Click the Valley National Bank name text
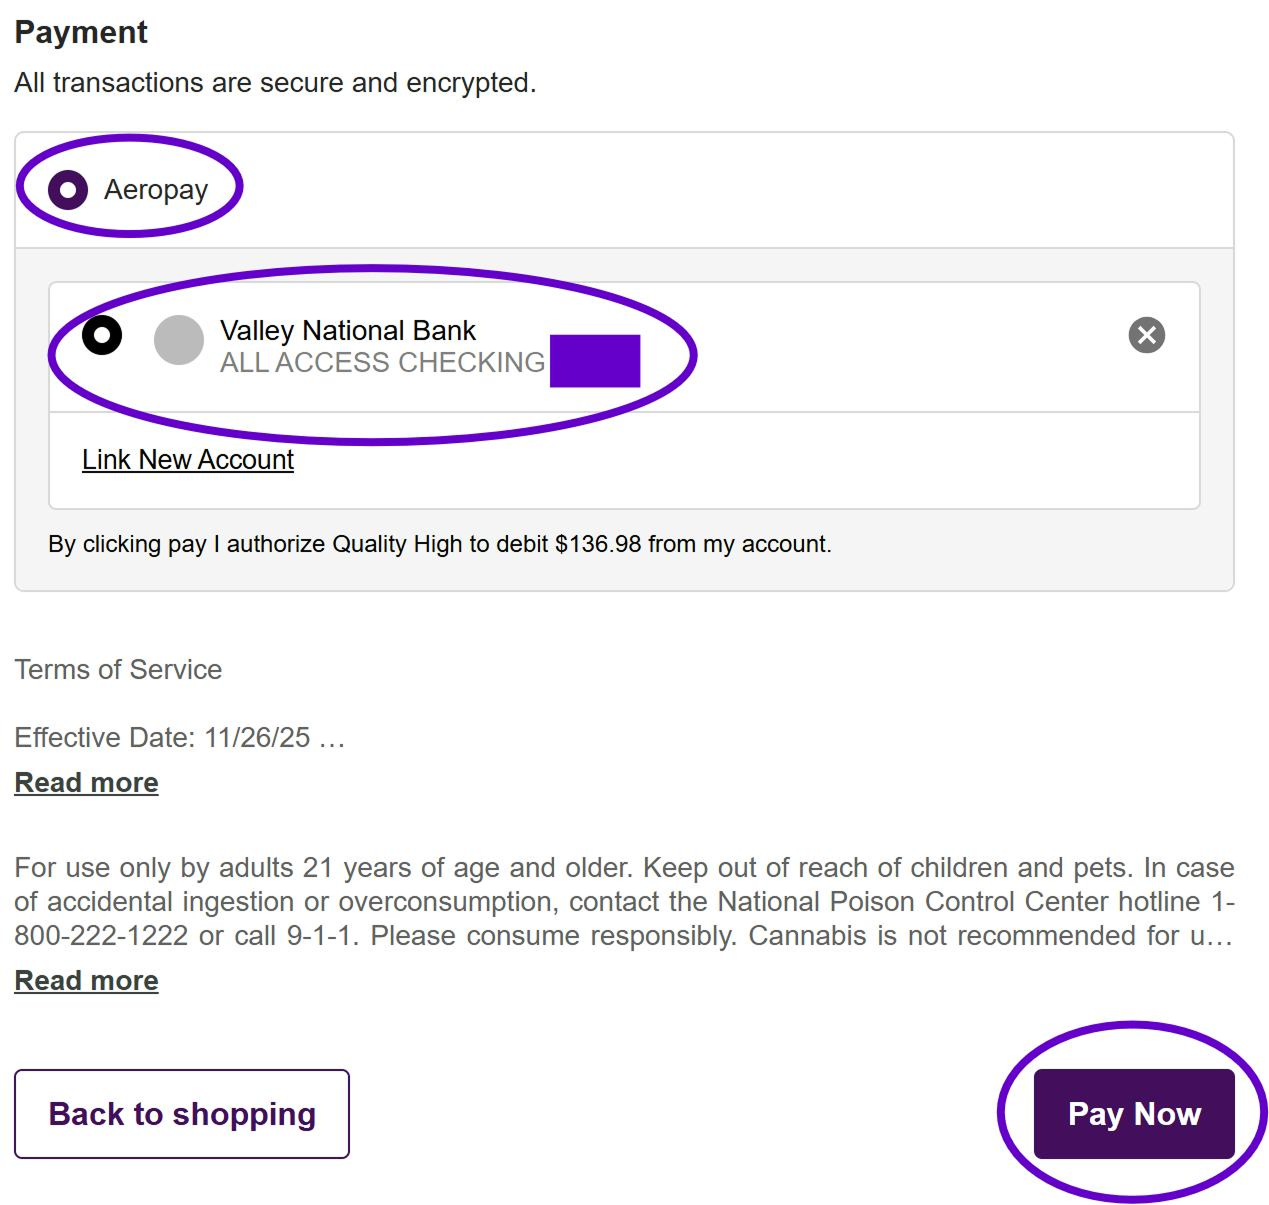 348,331
